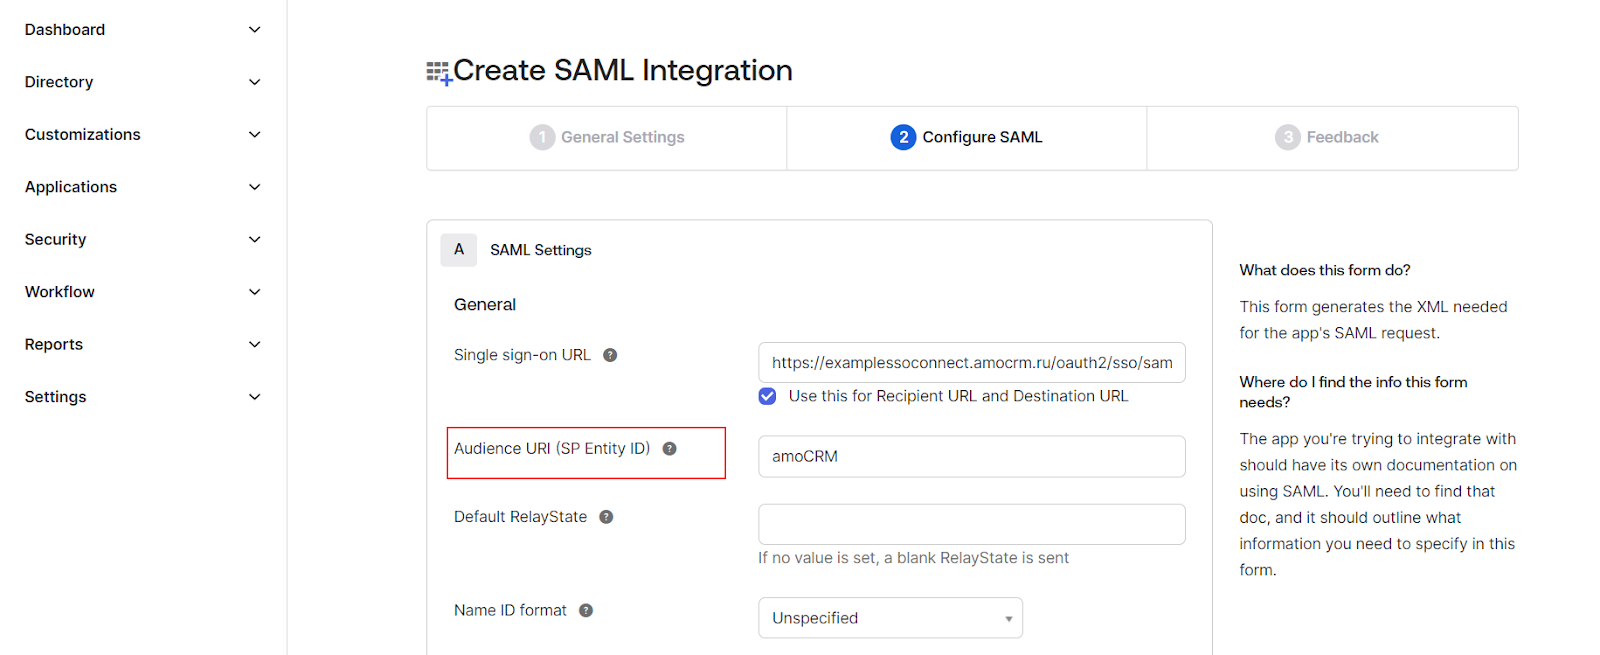The image size is (1600, 655).
Task: Click help icon beside Audience URI label
Action: [670, 449]
